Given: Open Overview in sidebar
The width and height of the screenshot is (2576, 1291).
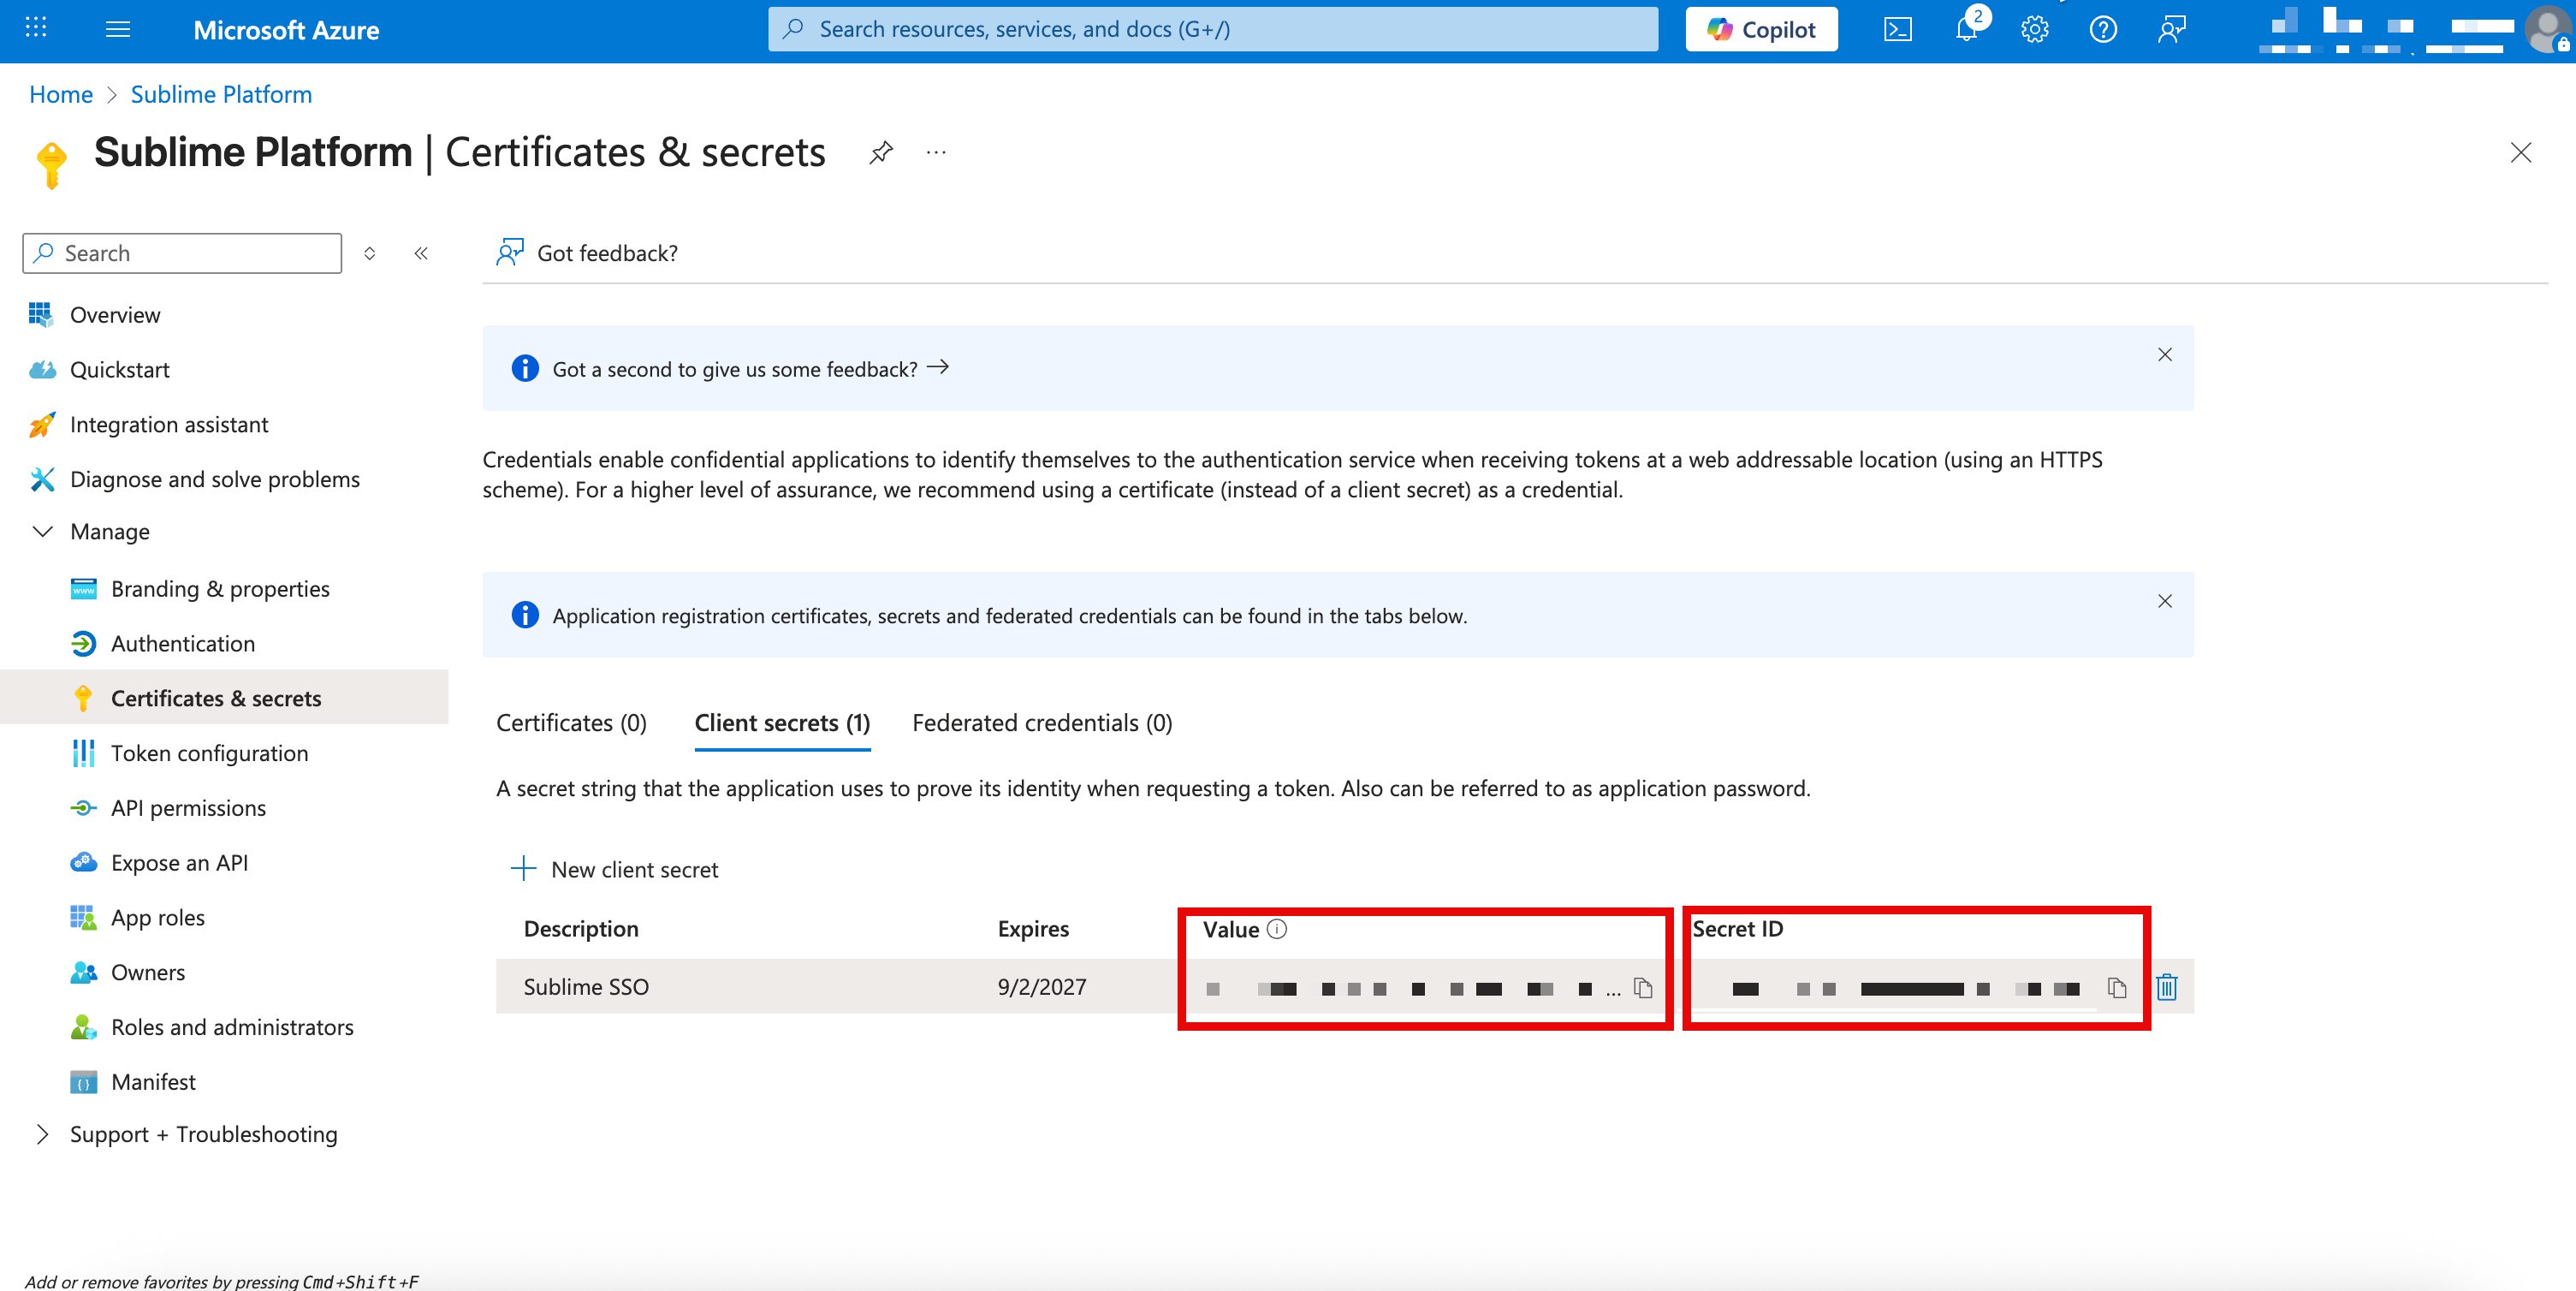Looking at the screenshot, I should pyautogui.click(x=115, y=315).
